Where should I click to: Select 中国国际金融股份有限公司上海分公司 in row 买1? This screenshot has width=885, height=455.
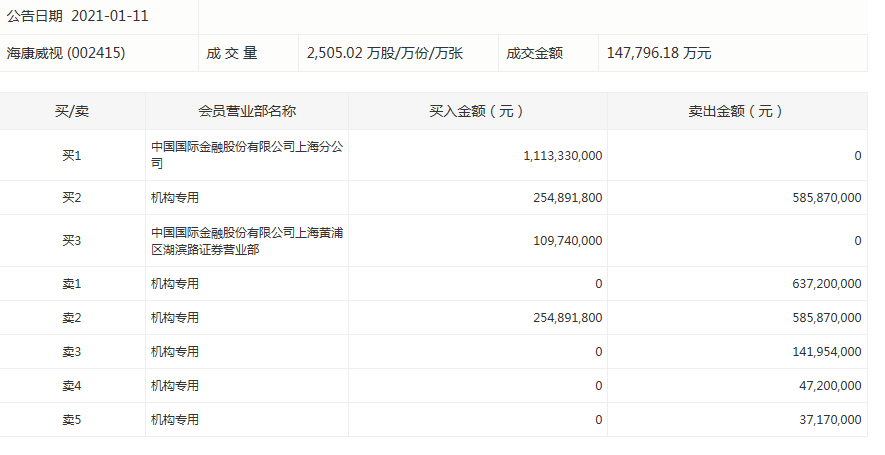click(x=247, y=155)
